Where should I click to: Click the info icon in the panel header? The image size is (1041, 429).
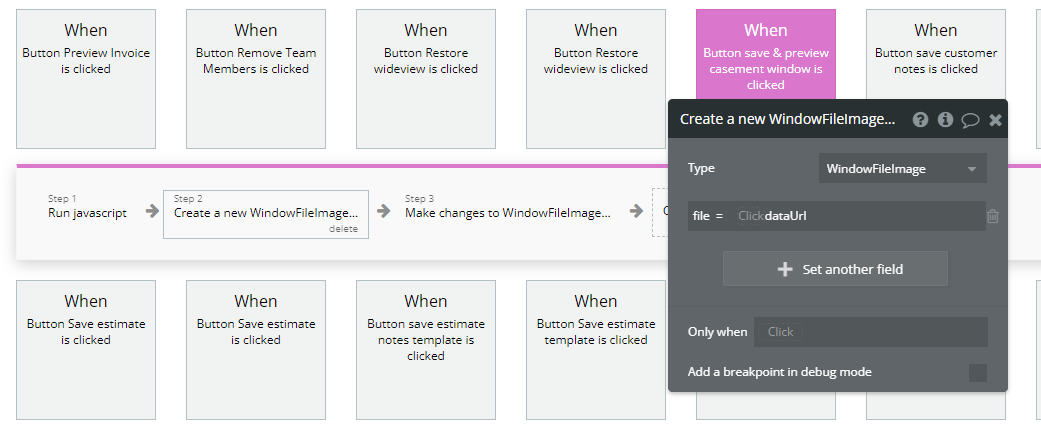click(x=945, y=119)
